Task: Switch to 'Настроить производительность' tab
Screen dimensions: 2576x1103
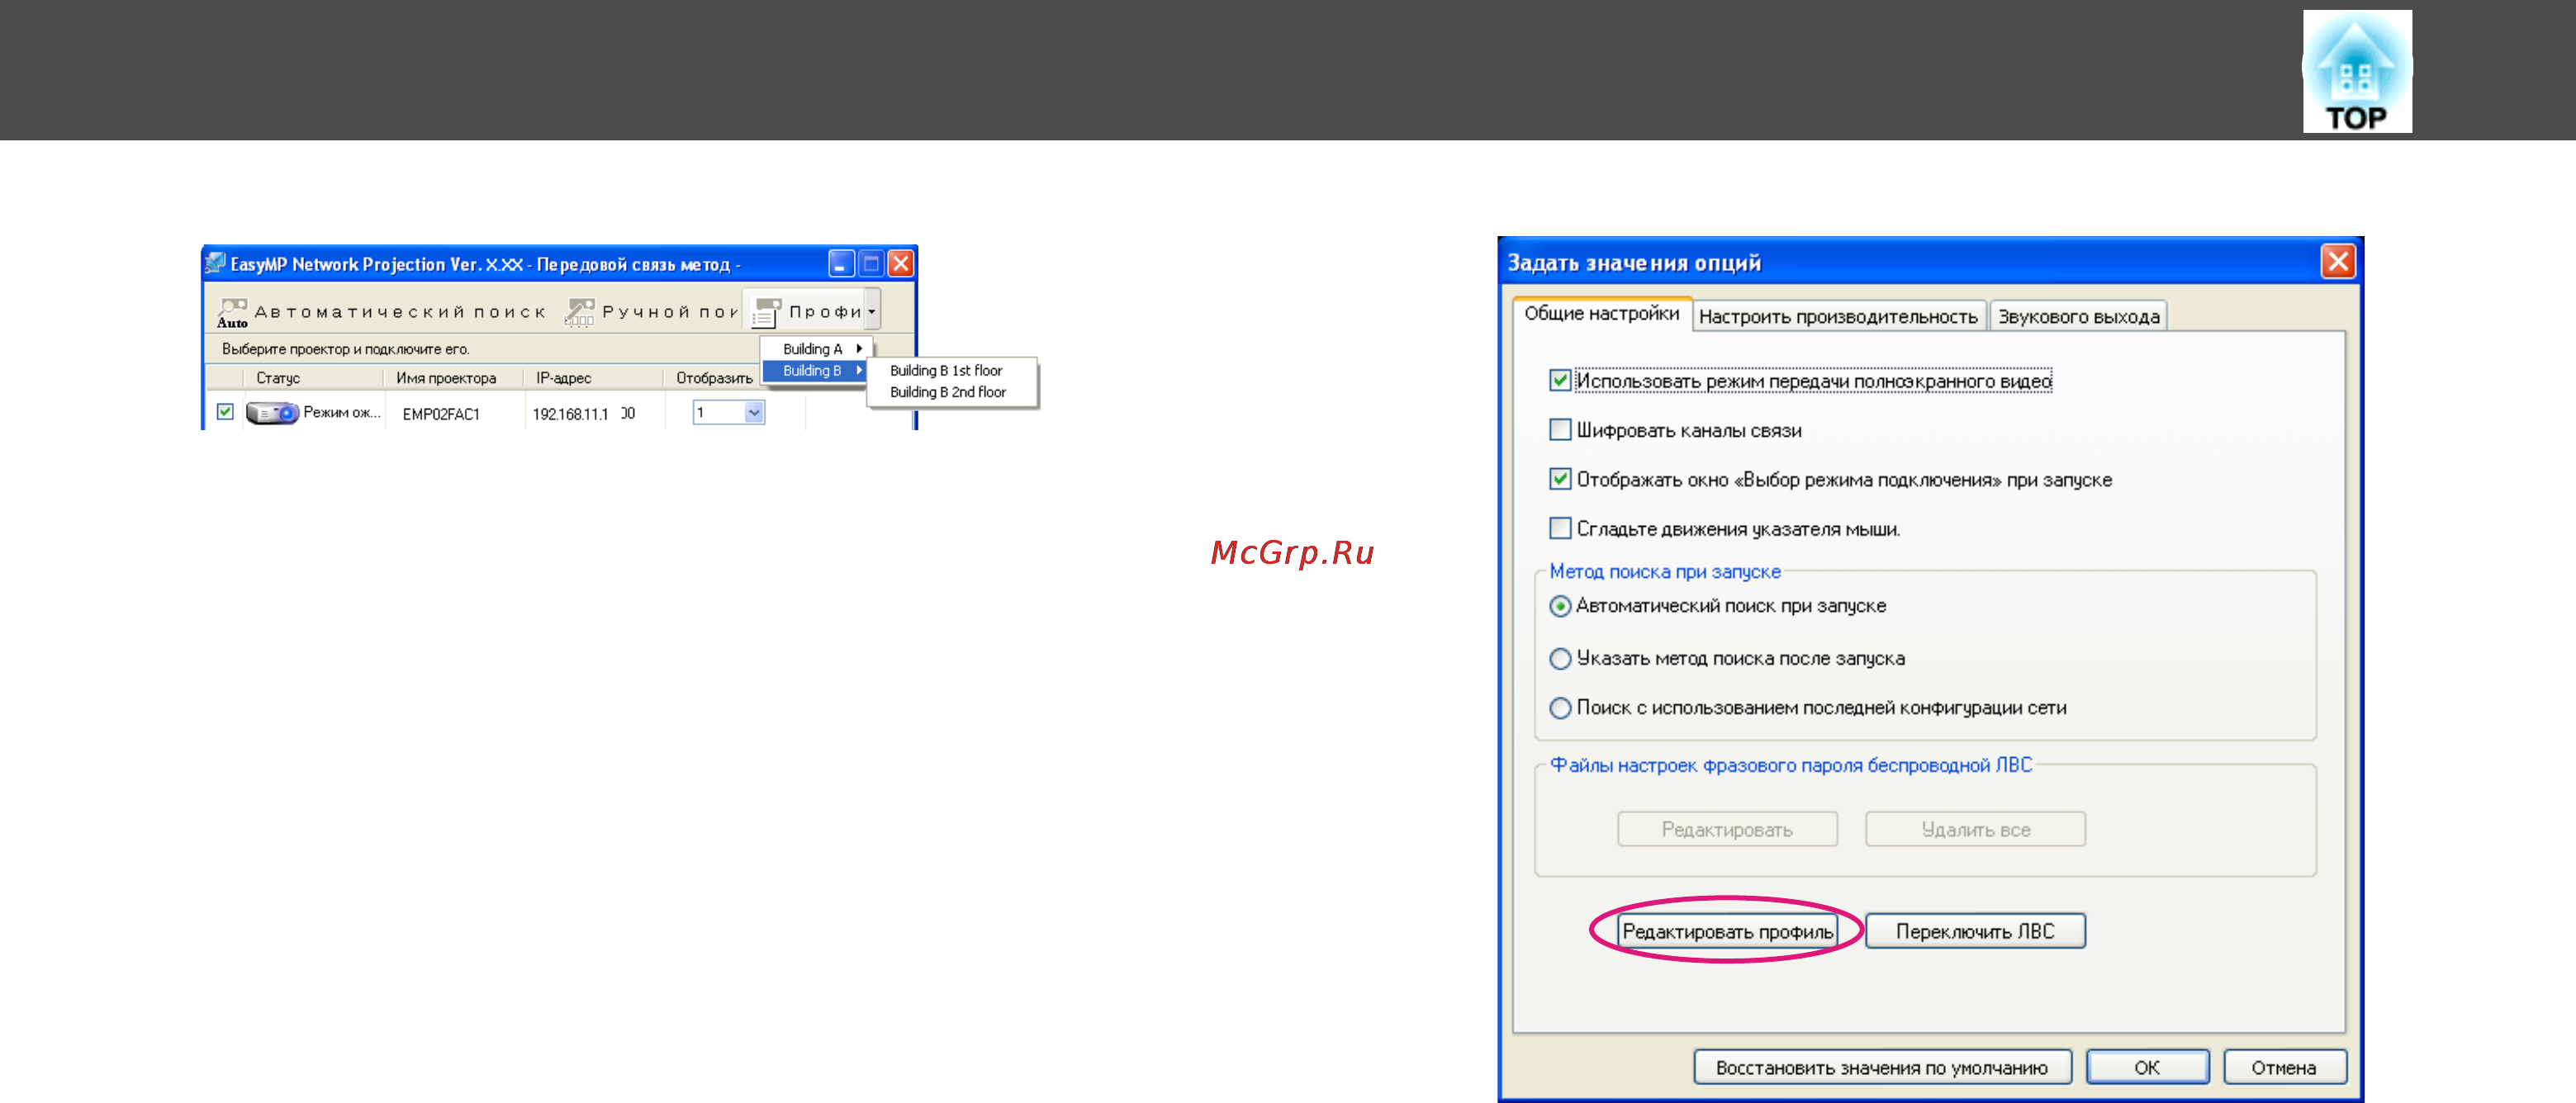Action: 1838,316
